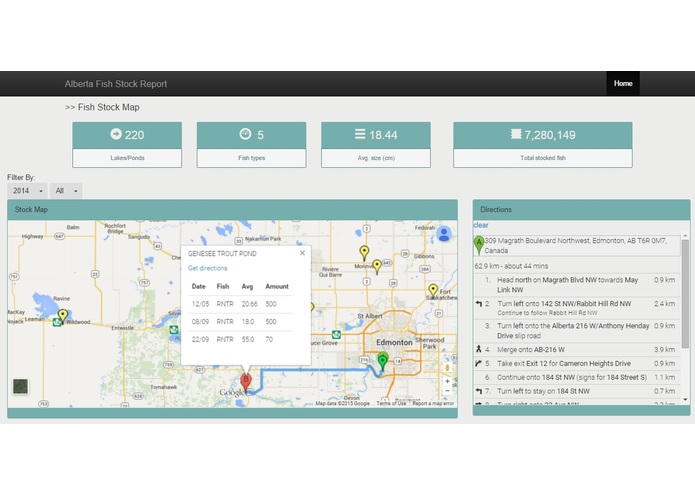The image size is (695, 494).
Task: Select step 6 Continue onto 184 St NW
Action: click(576, 377)
